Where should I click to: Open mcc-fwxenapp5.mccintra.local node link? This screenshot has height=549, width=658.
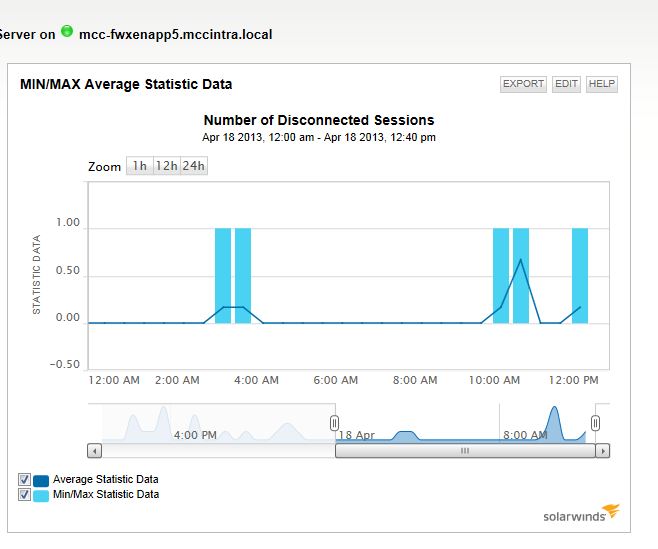[175, 34]
